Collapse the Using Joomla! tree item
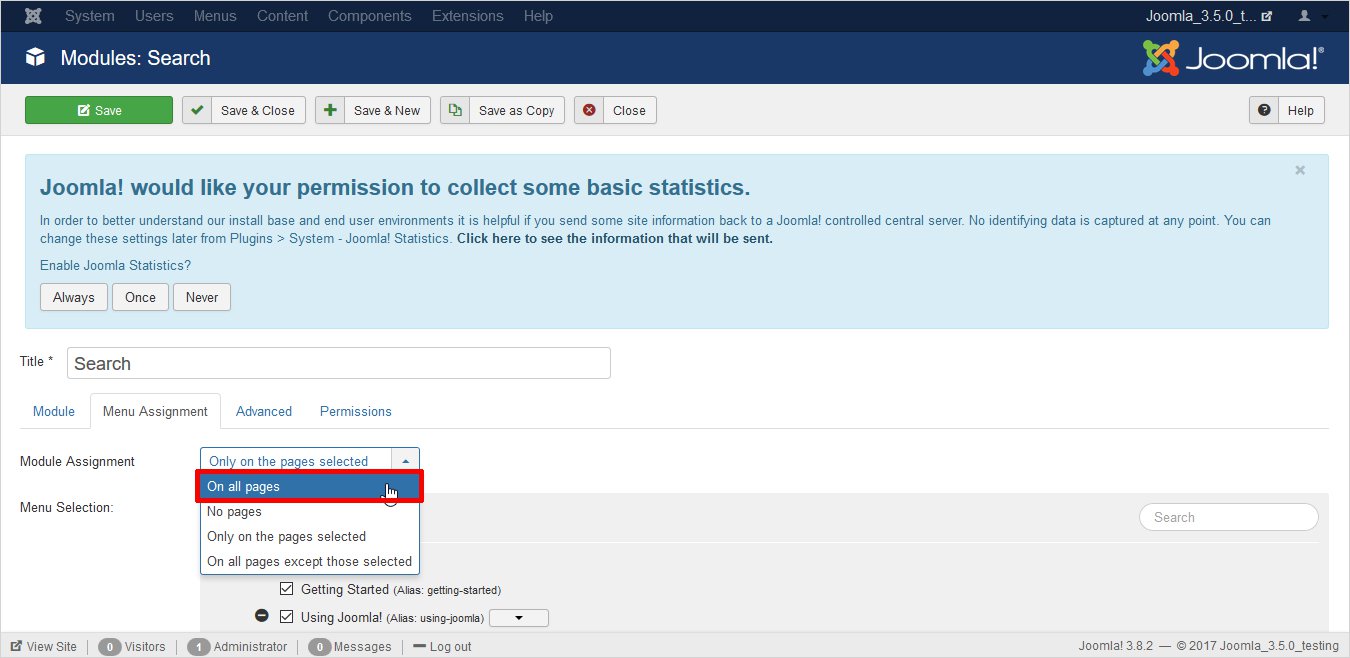The width and height of the screenshot is (1350, 658). (x=262, y=616)
